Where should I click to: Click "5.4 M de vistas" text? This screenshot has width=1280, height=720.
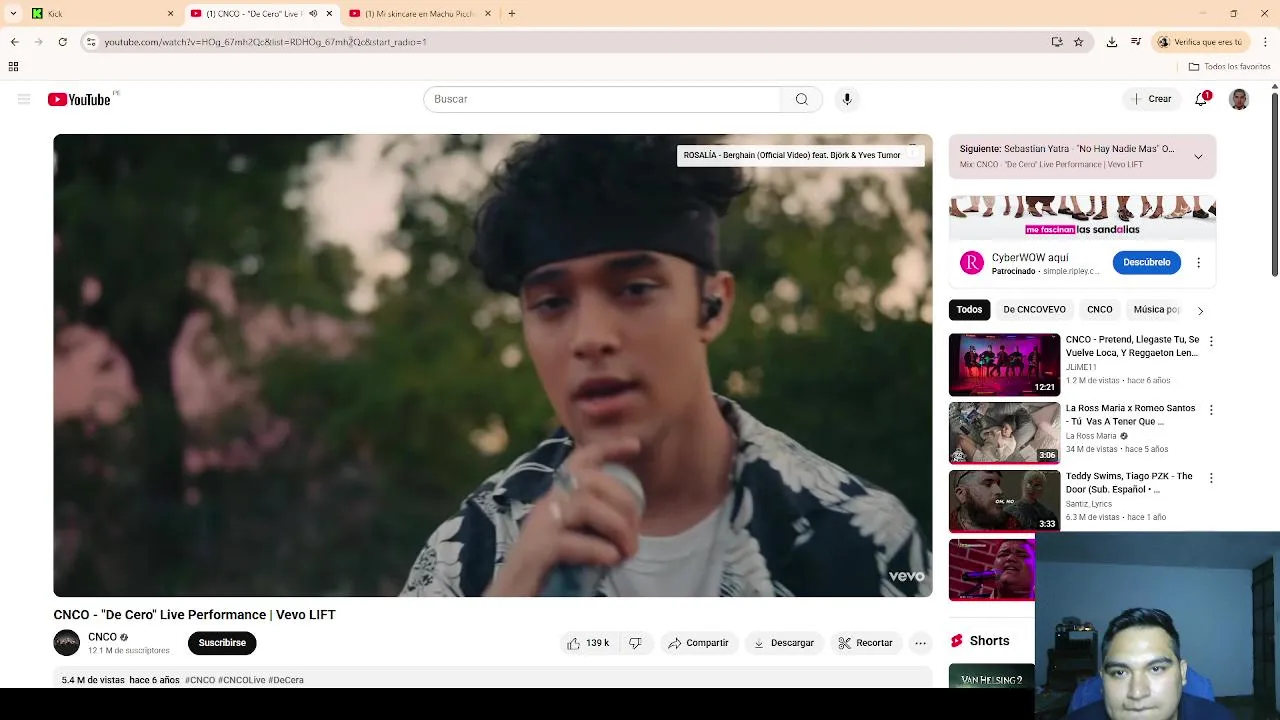93,680
